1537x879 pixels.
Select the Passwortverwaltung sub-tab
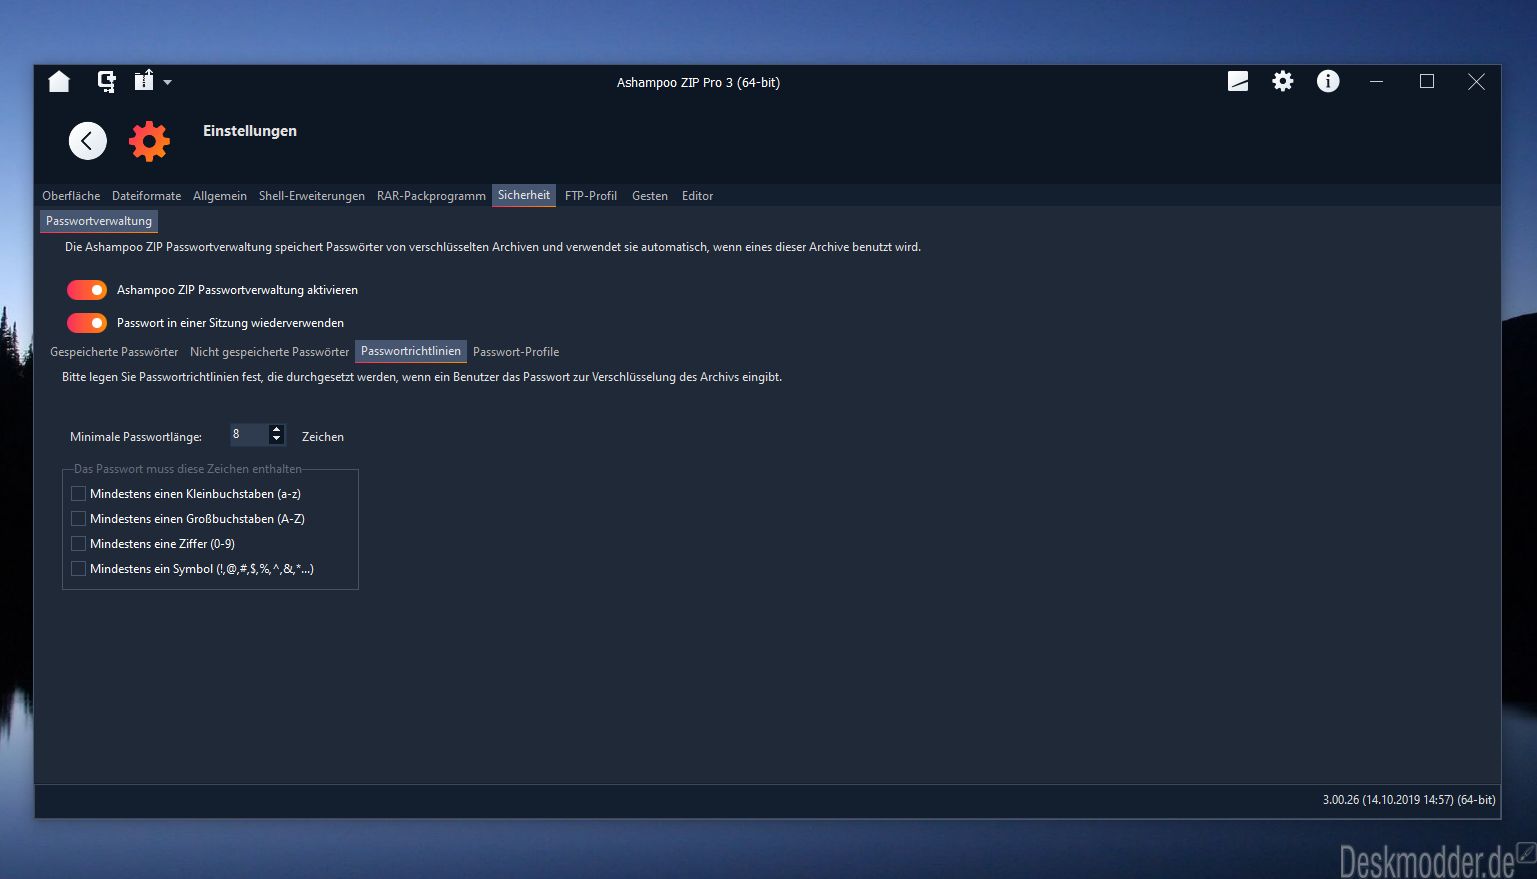pyautogui.click(x=99, y=221)
